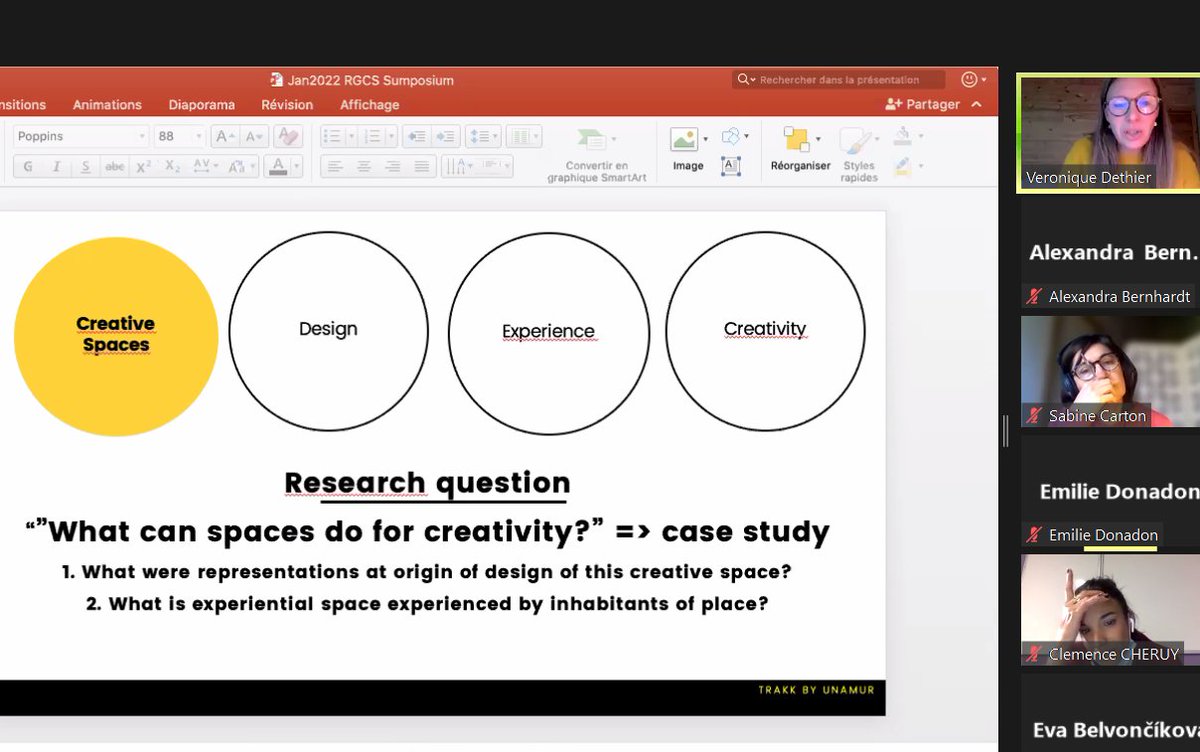This screenshot has height=752, width=1200.
Task: Open the shapes gallery dropdown arrow
Action: pos(748,137)
